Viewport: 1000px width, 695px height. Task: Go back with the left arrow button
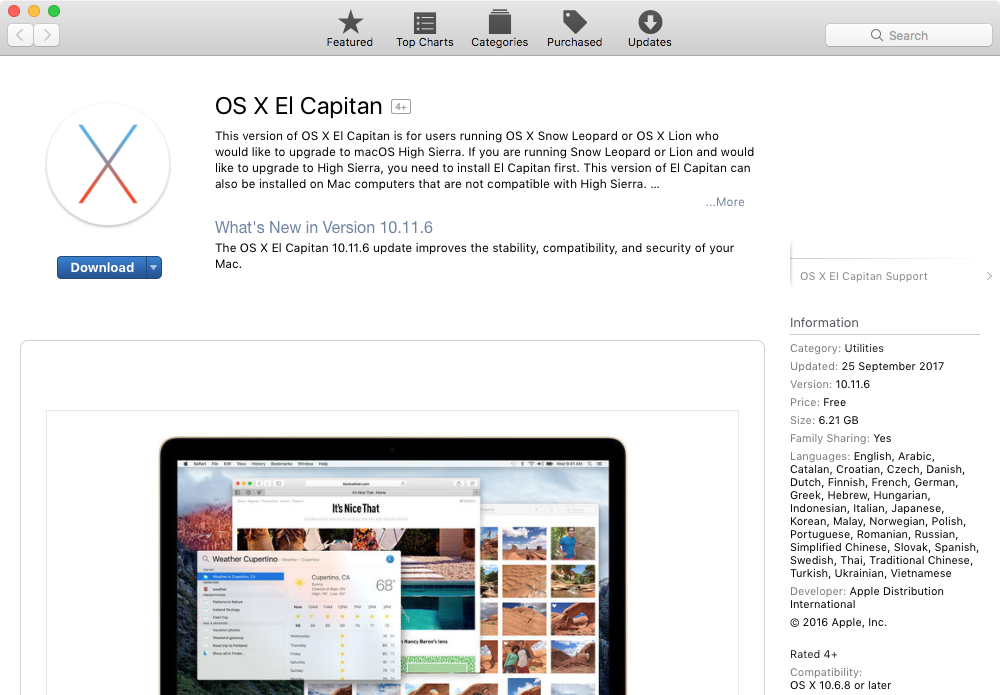(x=20, y=34)
